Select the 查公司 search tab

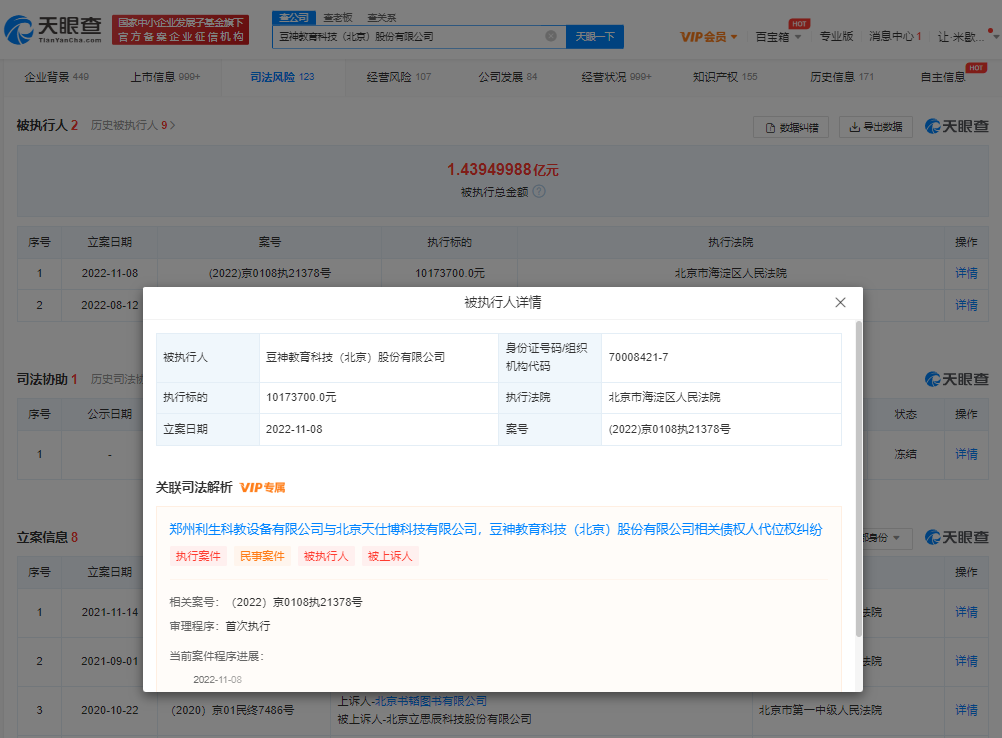(x=294, y=17)
